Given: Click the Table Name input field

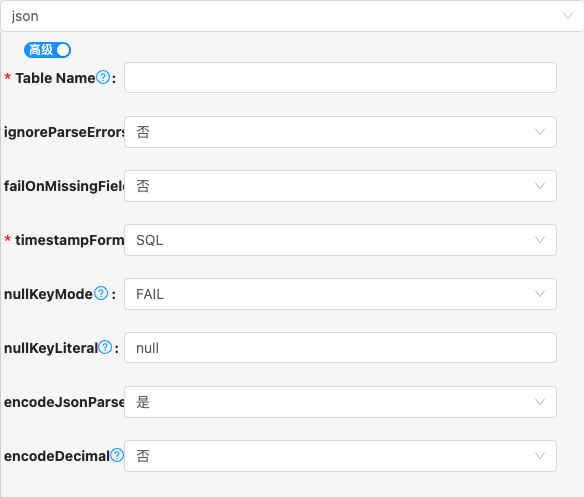Looking at the screenshot, I should click(340, 77).
